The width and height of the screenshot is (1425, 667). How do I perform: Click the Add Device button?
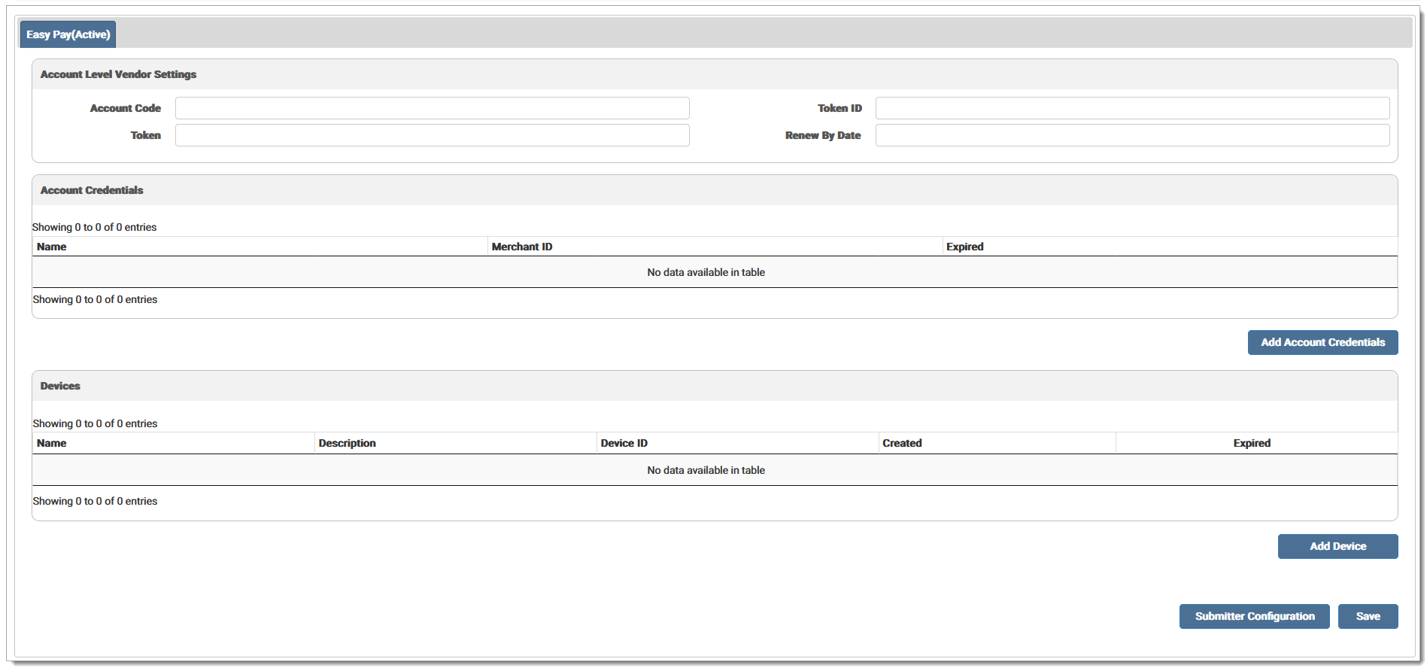pos(1337,546)
